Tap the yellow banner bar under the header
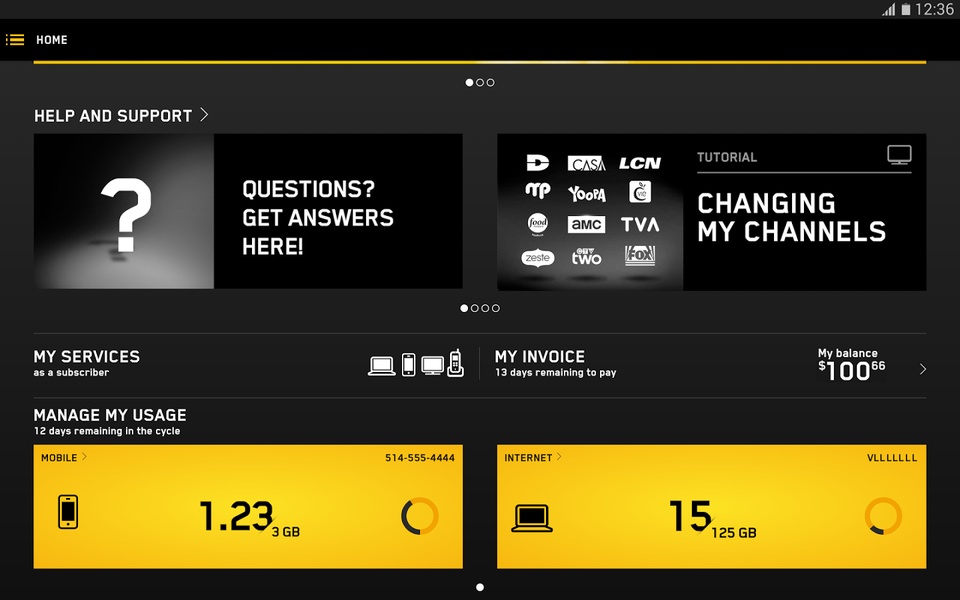Screen dimensions: 960x600 click(x=480, y=62)
